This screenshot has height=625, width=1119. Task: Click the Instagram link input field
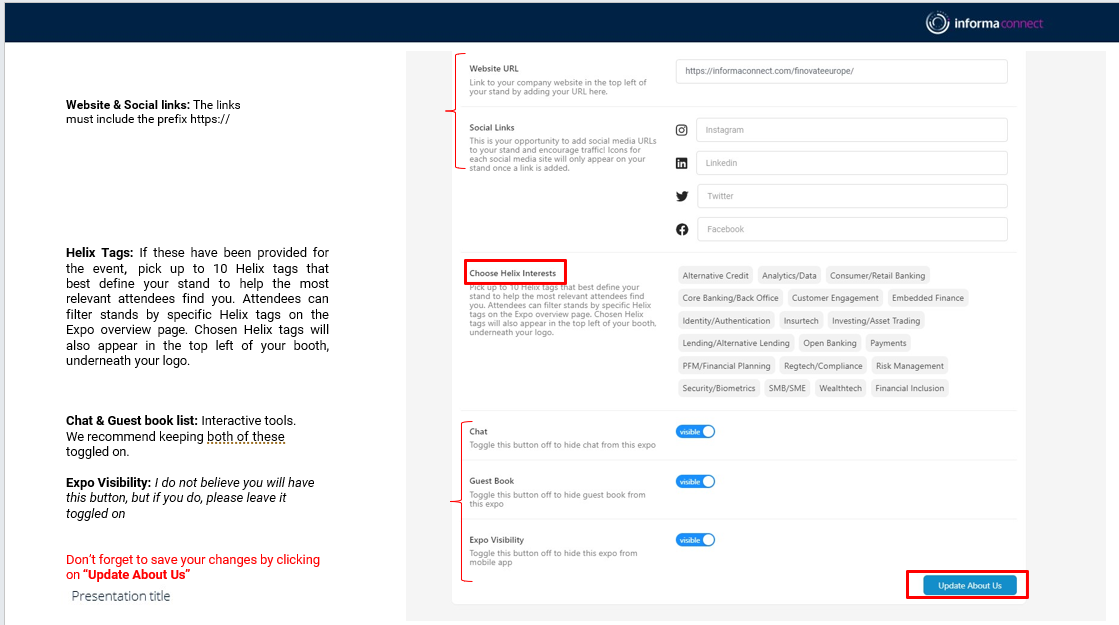point(852,130)
